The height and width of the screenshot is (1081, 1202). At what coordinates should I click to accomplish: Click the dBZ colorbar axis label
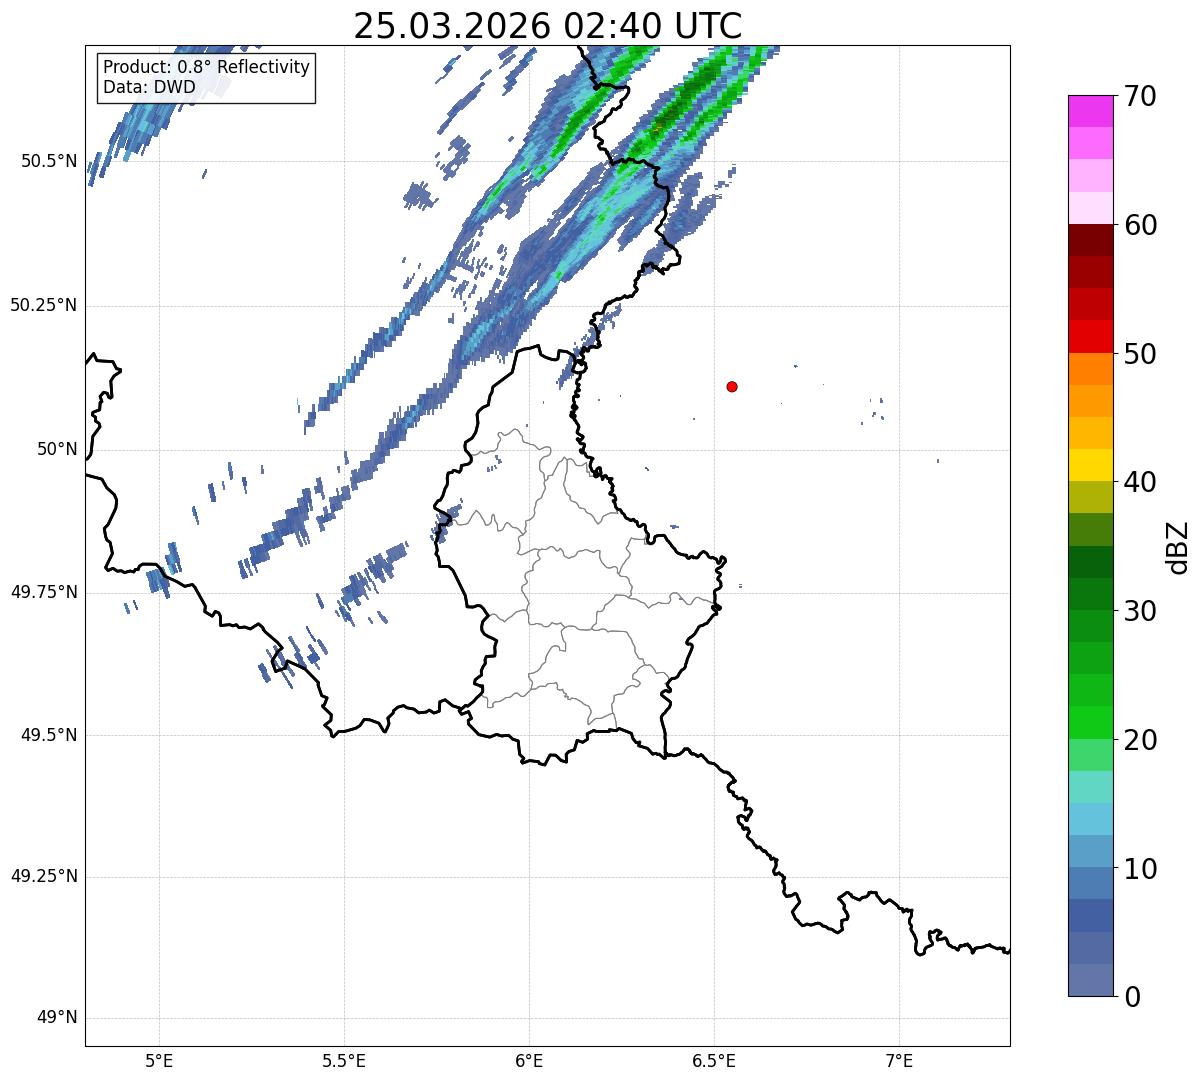tap(1178, 547)
